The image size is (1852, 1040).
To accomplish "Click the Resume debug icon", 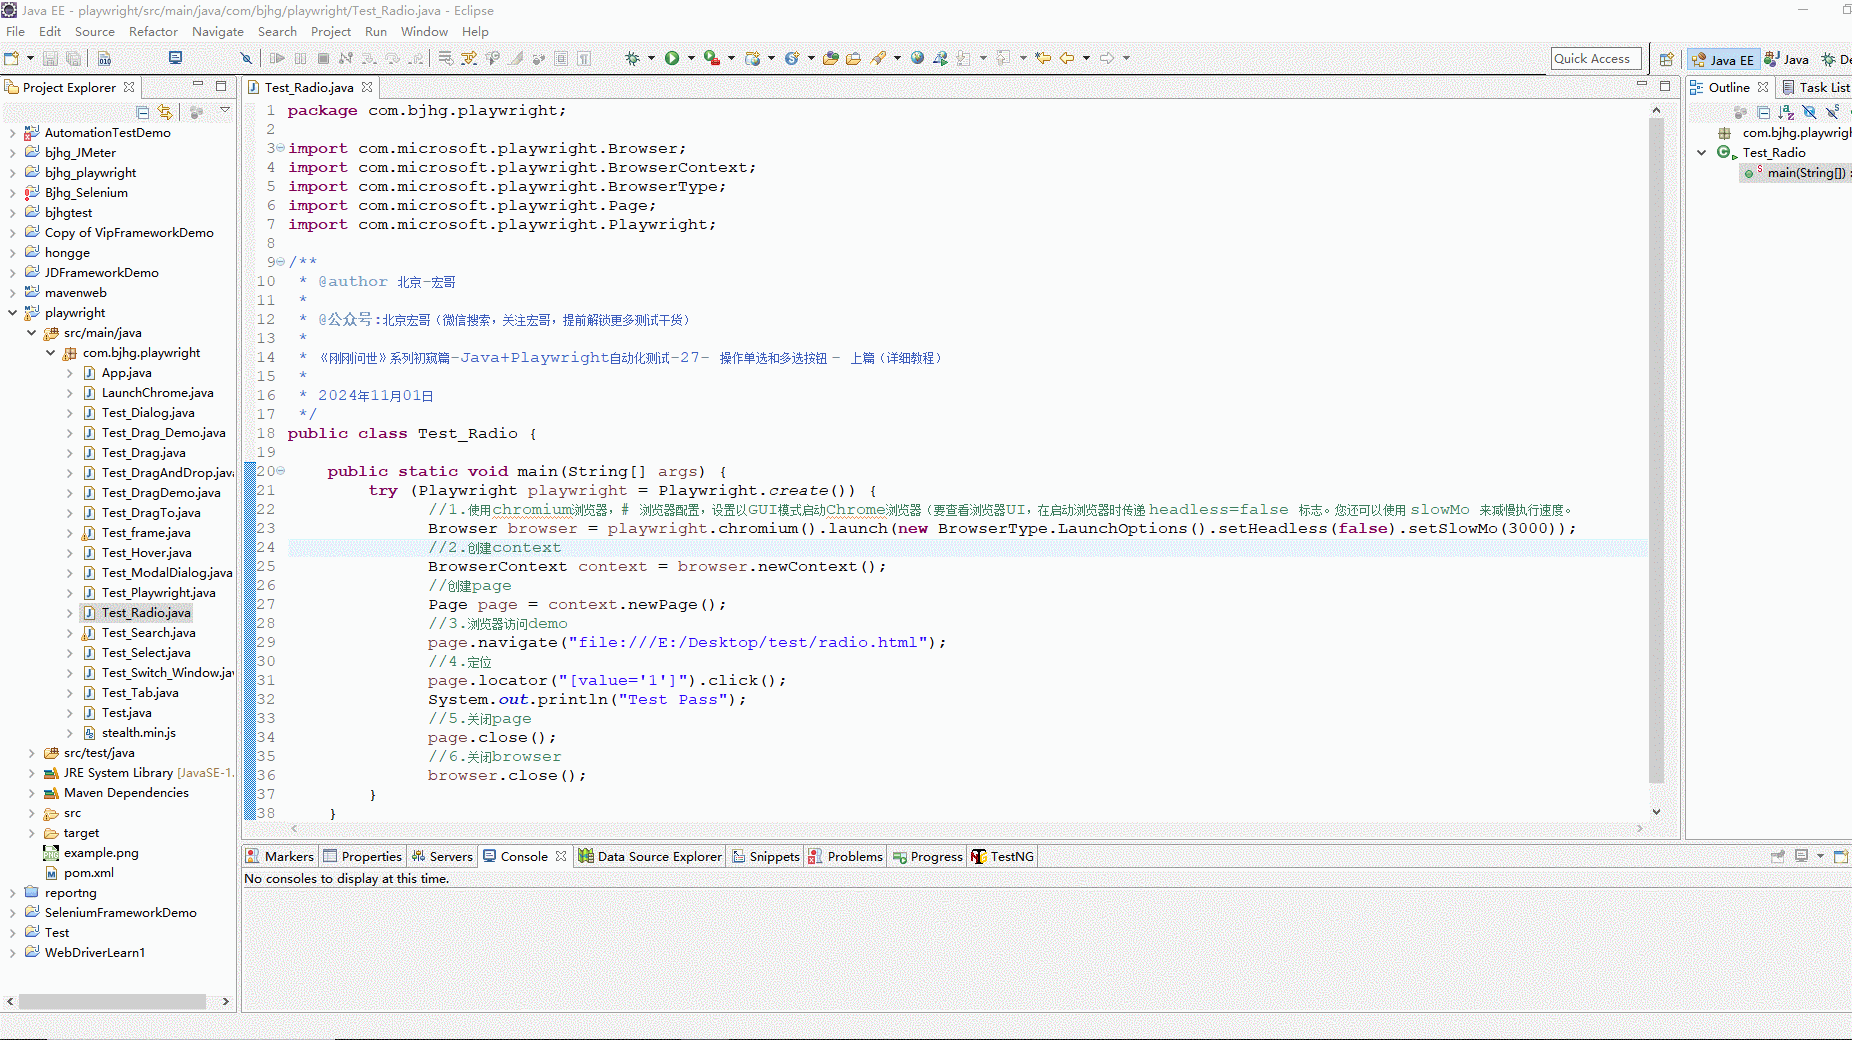I will coord(278,58).
